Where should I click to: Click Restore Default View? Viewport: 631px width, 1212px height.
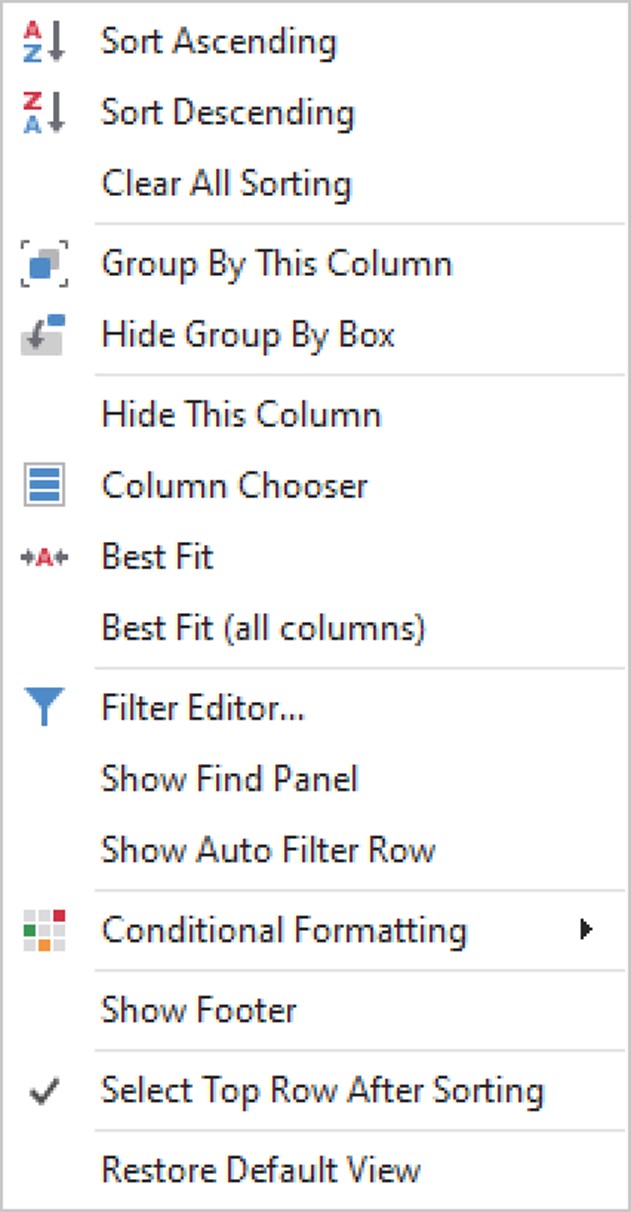tap(261, 1171)
